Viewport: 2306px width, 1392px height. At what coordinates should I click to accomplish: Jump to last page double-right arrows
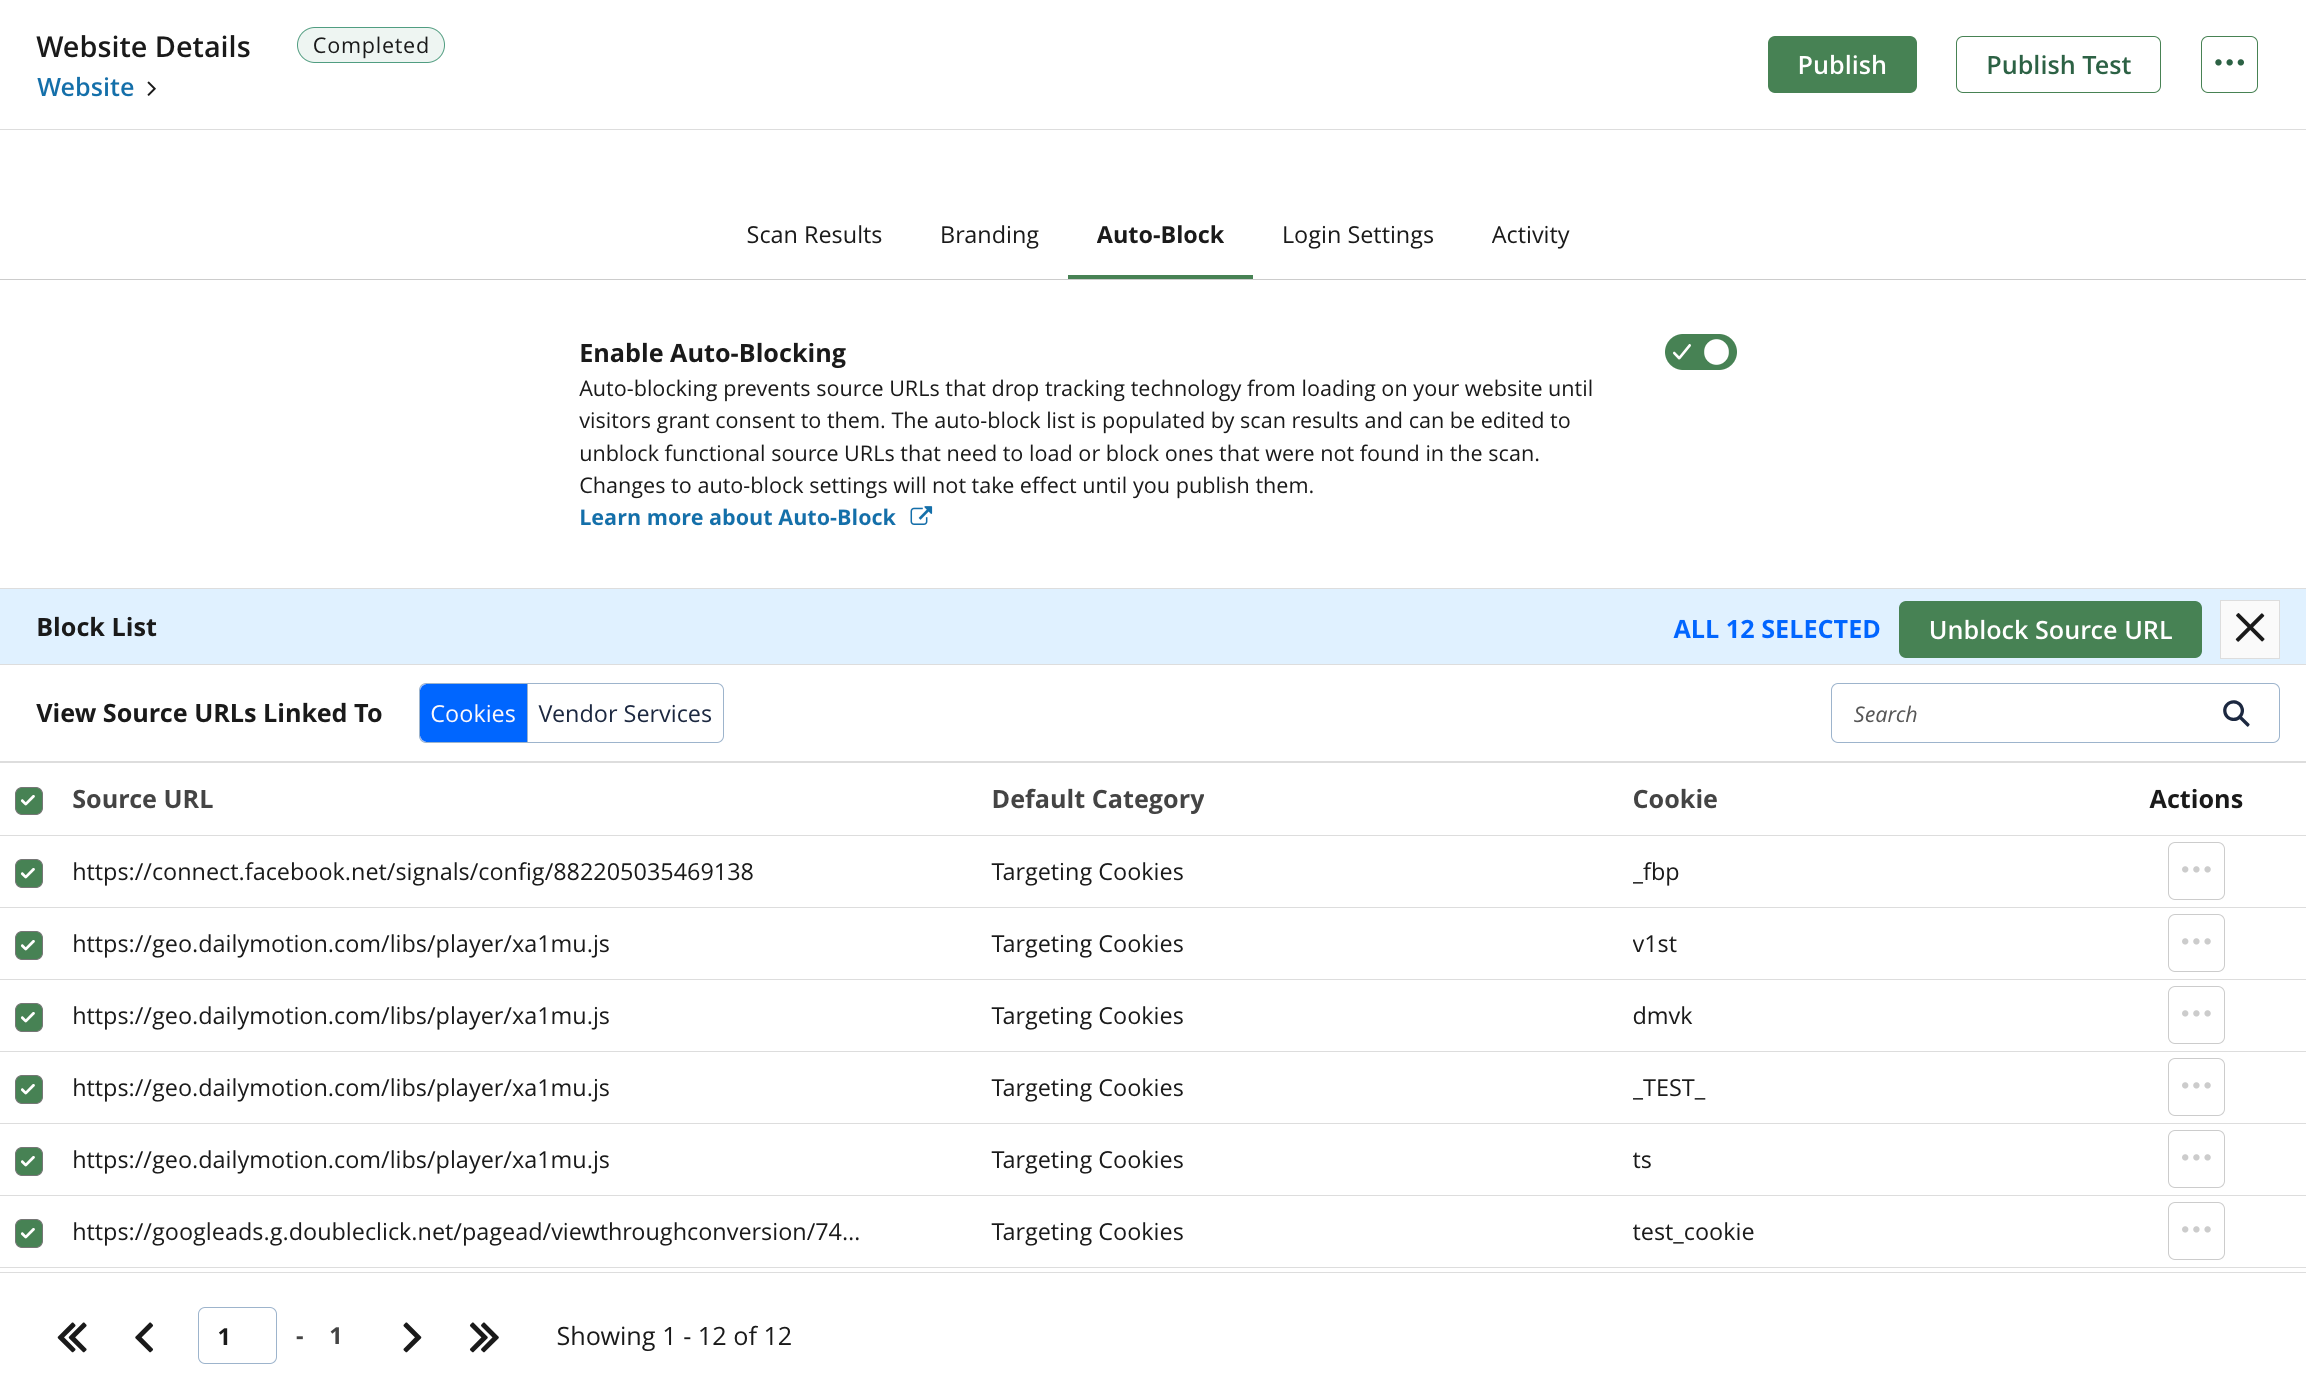coord(484,1337)
